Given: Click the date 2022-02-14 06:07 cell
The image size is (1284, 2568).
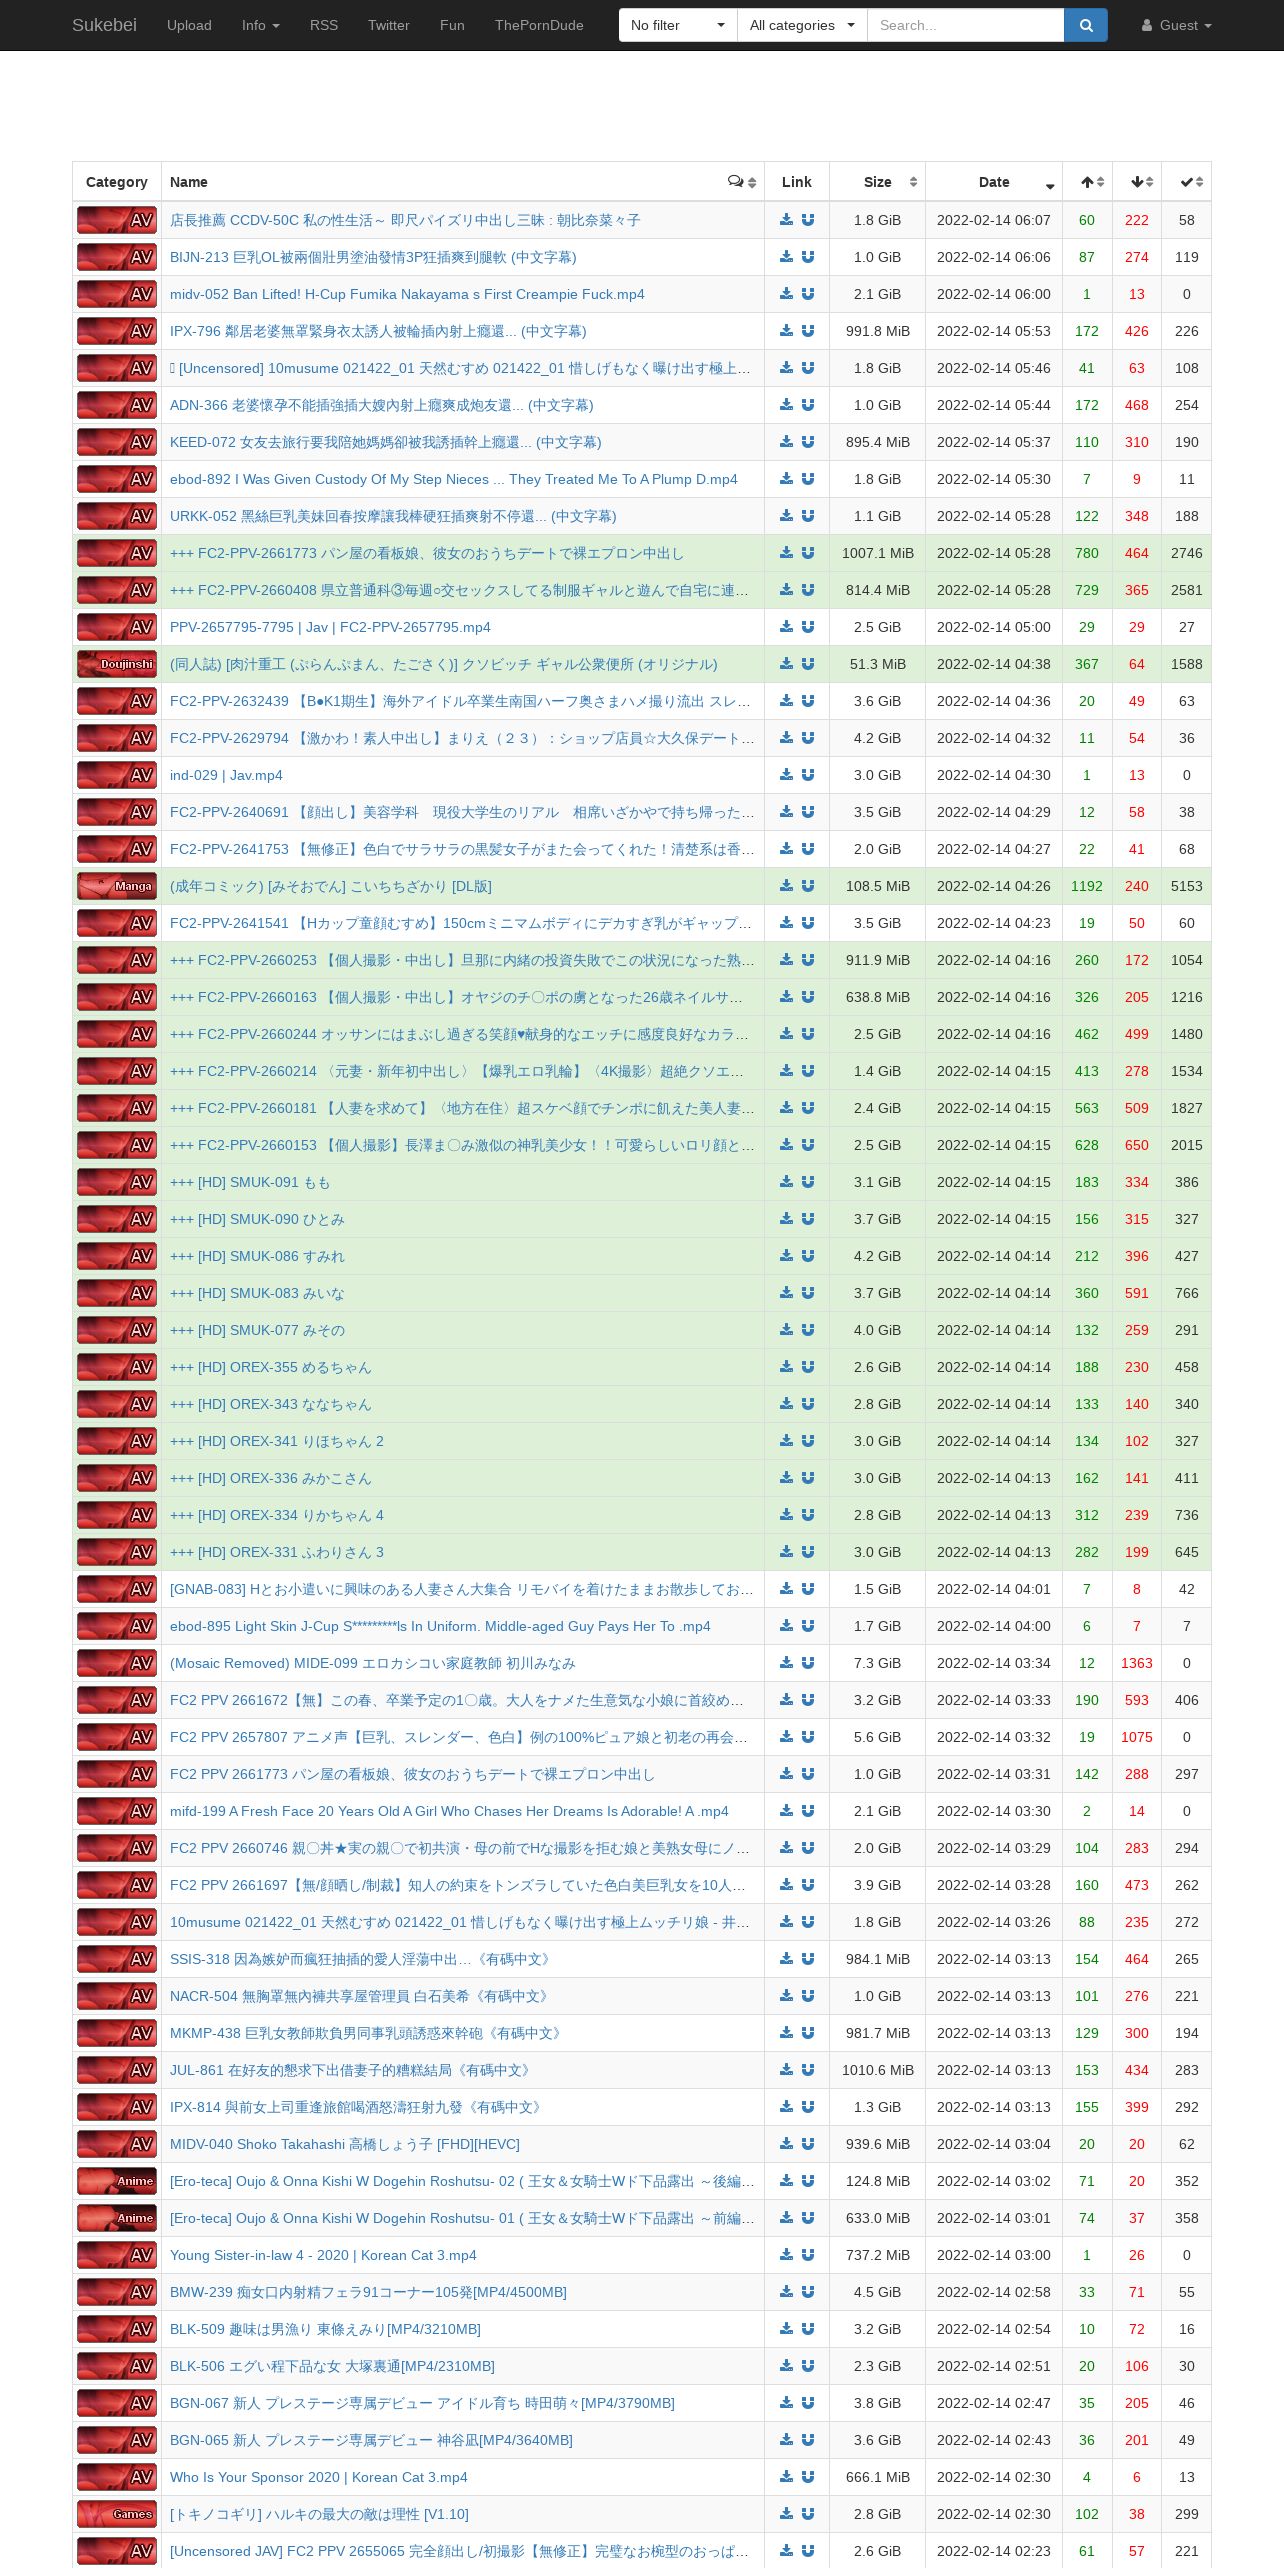Looking at the screenshot, I should (994, 220).
